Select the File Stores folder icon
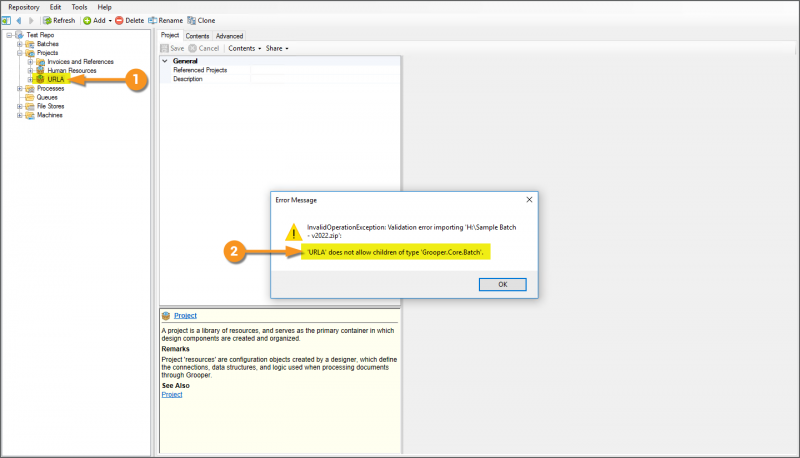Viewport: 800px width, 458px height. pyautogui.click(x=30, y=106)
